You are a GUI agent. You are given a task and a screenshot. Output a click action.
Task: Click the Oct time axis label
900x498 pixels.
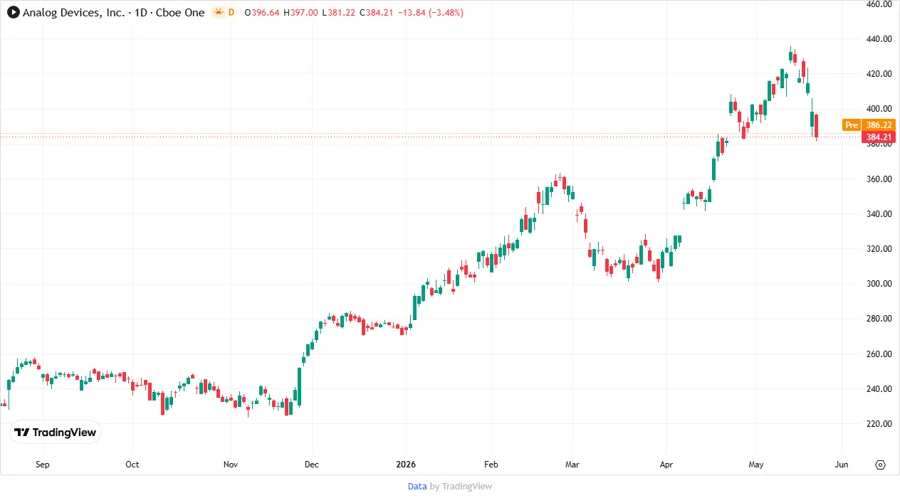132,465
